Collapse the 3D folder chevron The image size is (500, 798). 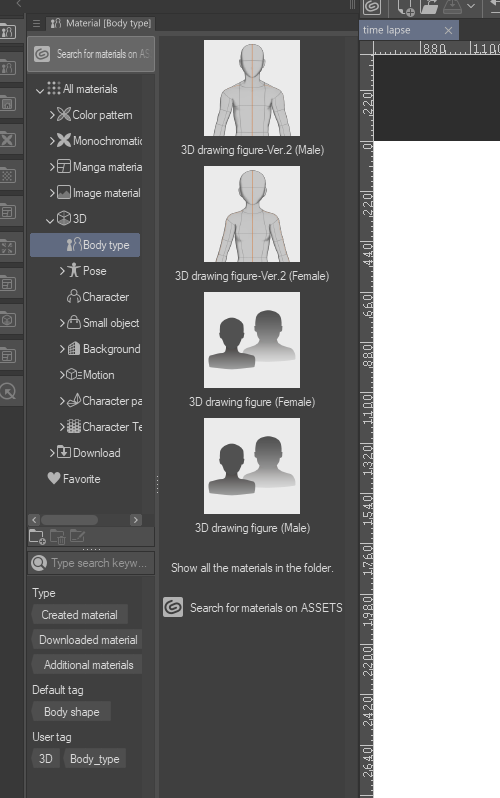(50, 220)
